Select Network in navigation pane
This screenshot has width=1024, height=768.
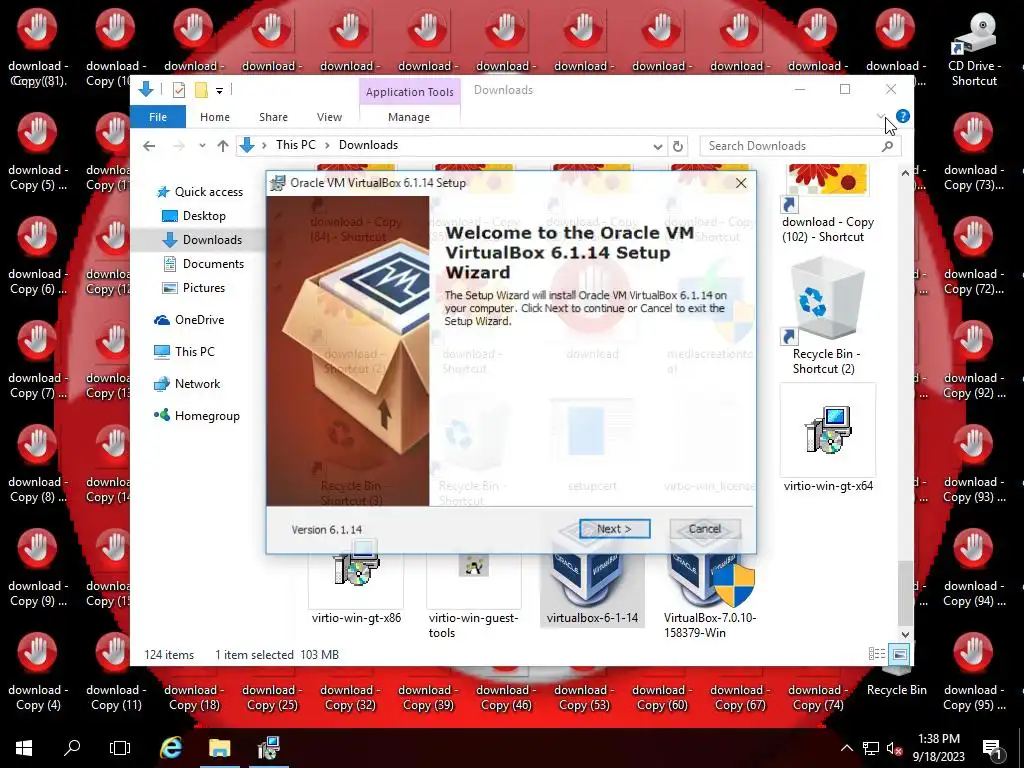(x=197, y=384)
